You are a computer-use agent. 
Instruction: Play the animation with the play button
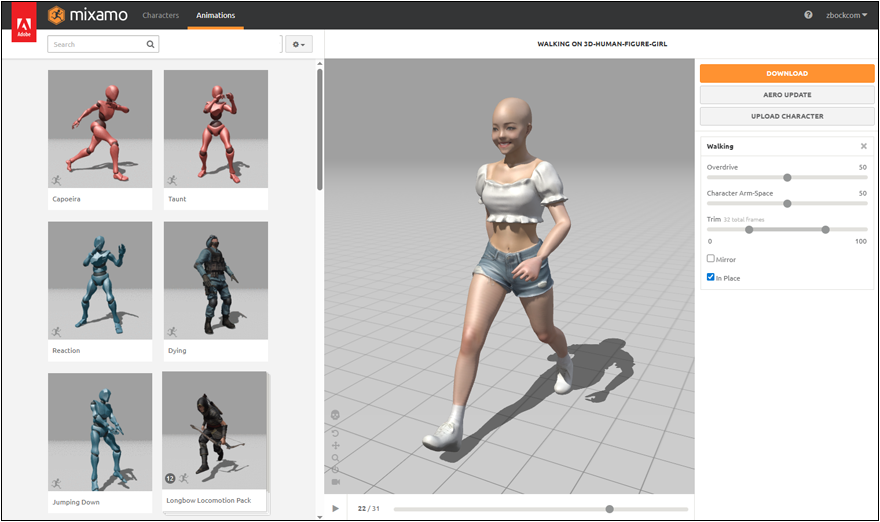pos(335,508)
